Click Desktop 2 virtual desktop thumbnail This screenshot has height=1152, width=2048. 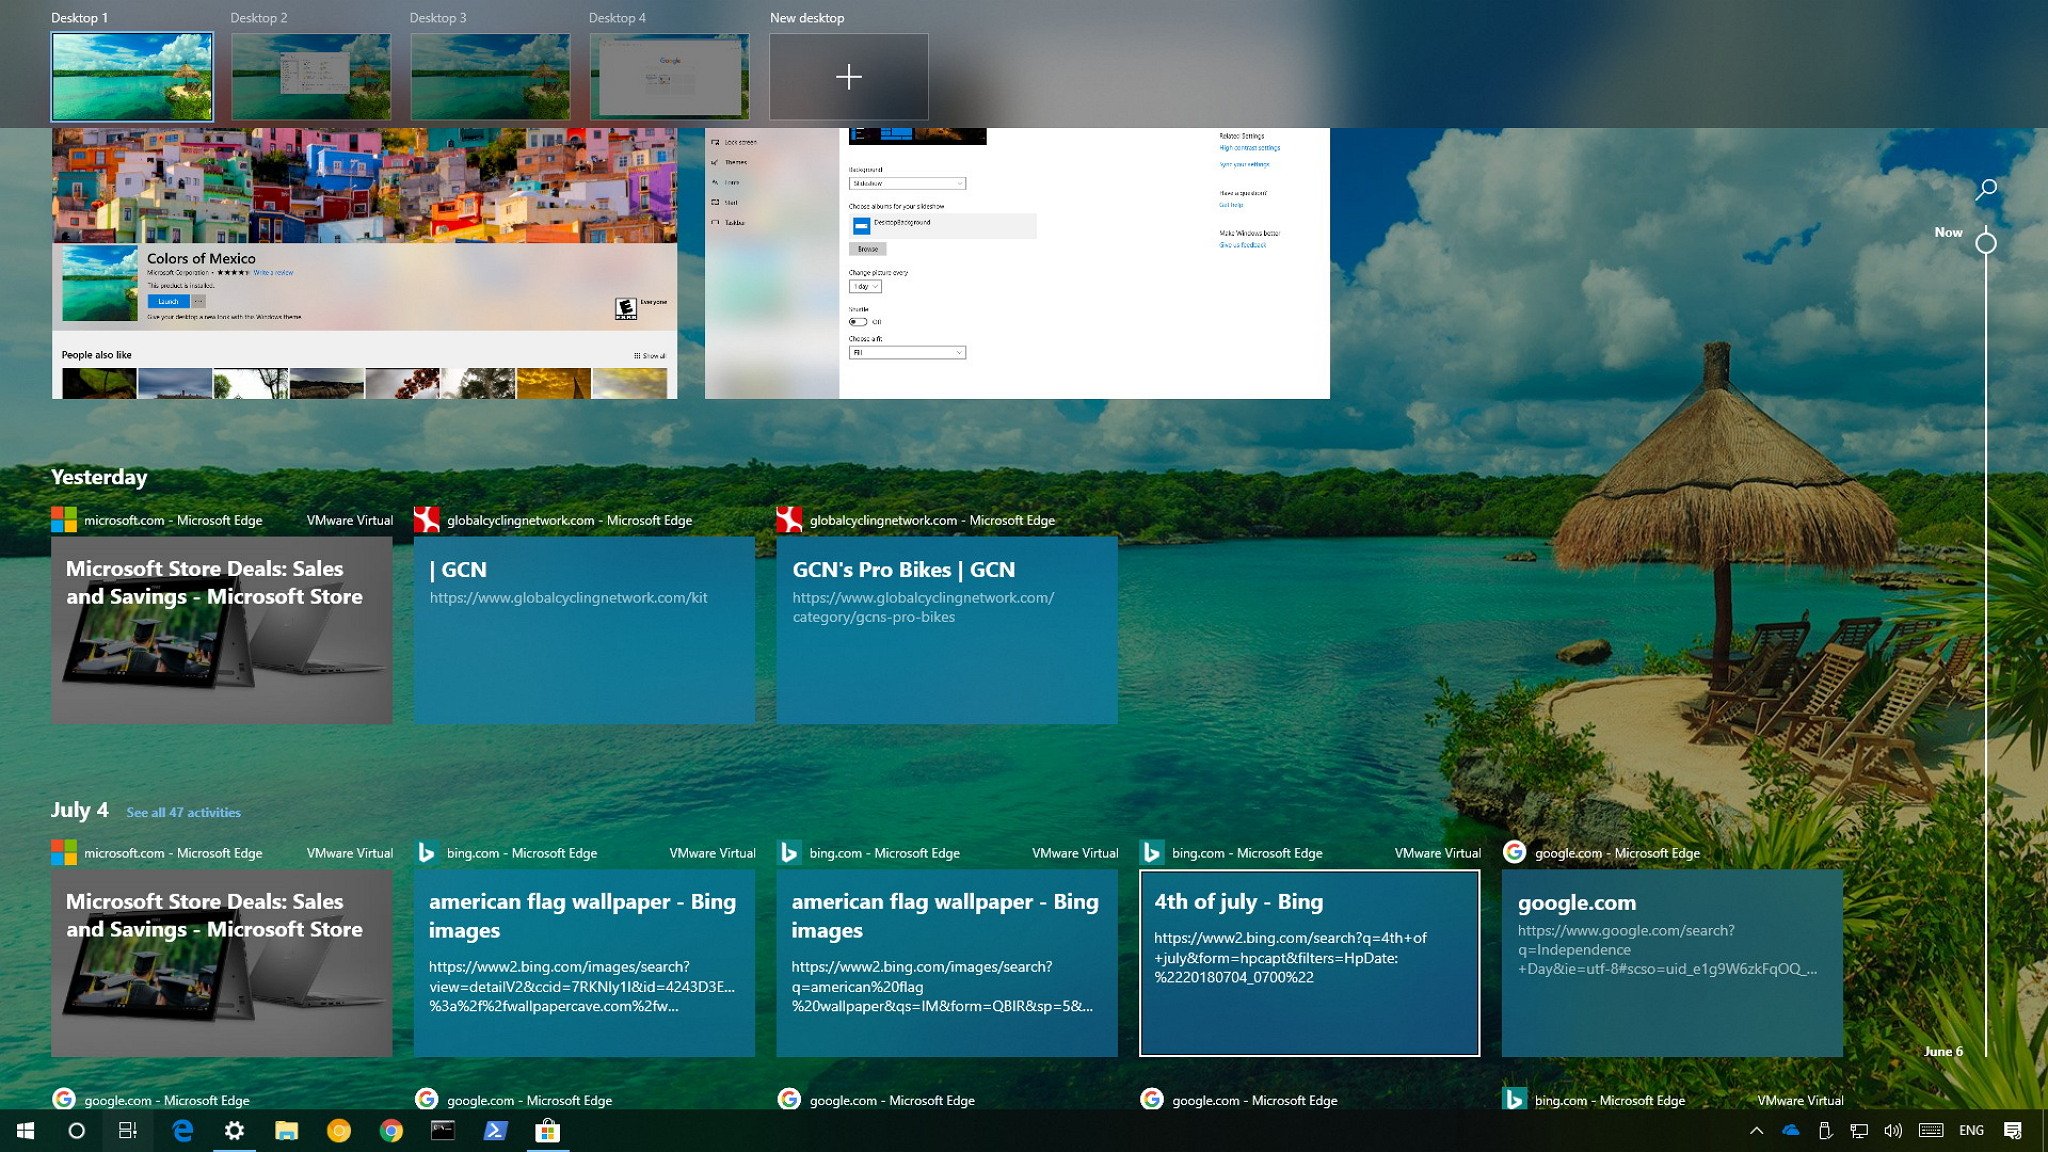coord(311,76)
